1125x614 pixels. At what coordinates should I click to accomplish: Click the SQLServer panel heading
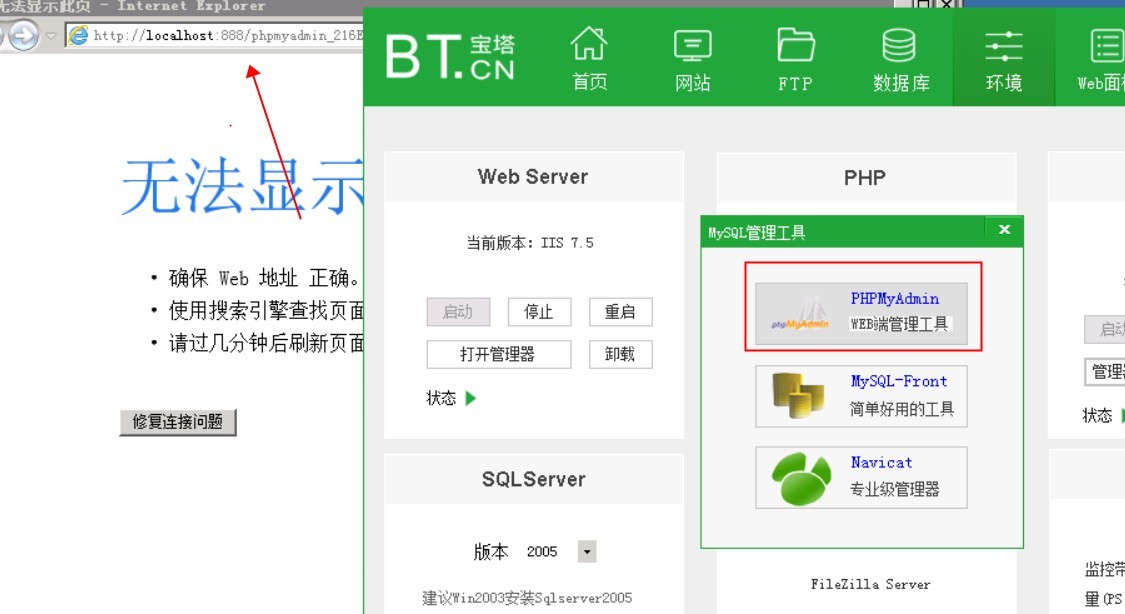coord(534,479)
